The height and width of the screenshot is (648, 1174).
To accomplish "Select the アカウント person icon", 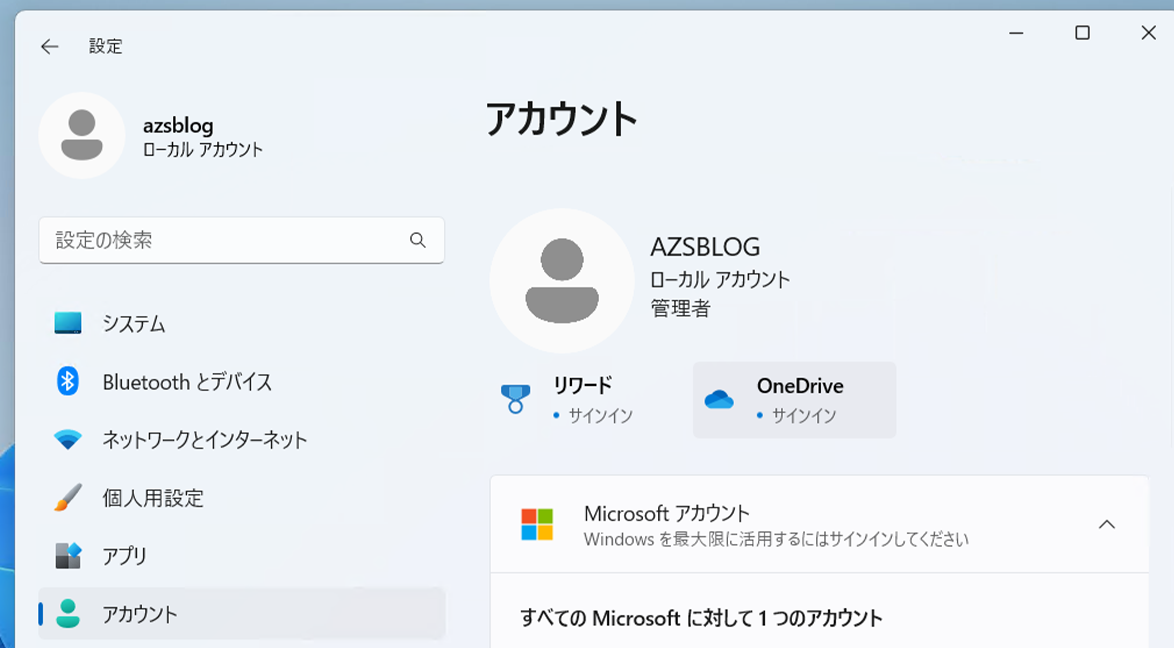I will tap(70, 615).
